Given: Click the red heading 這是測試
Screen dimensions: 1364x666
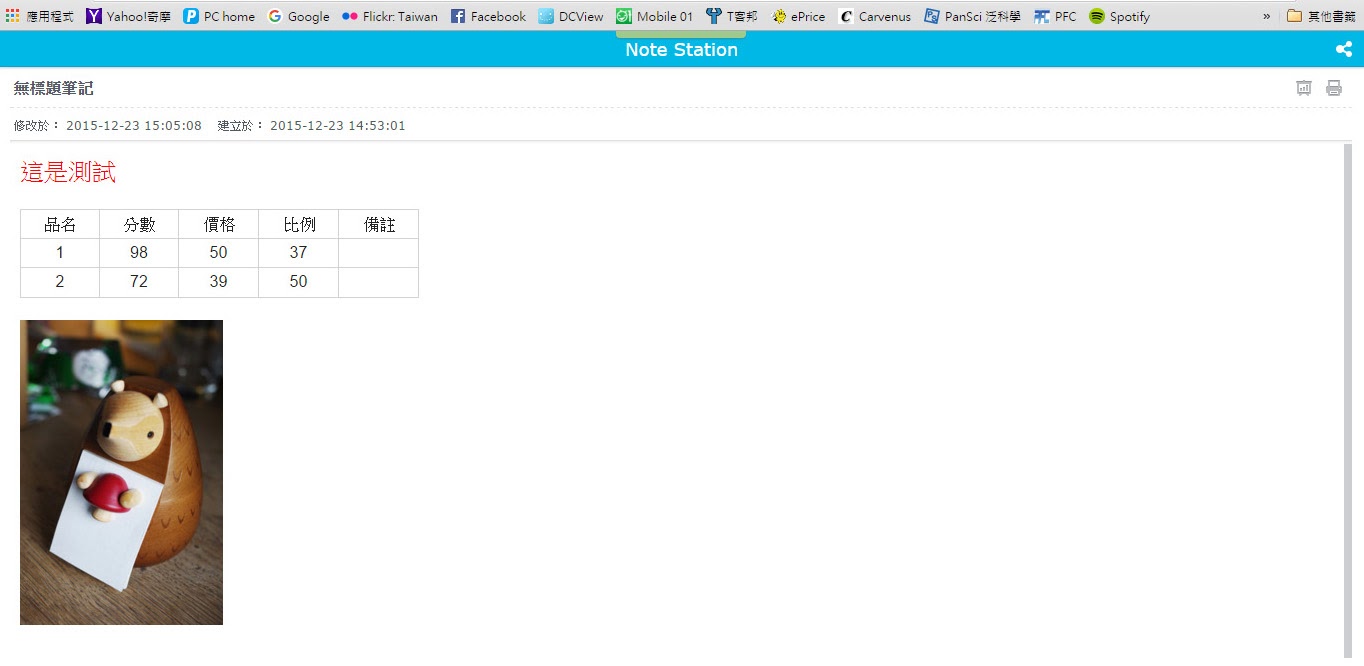Looking at the screenshot, I should [68, 172].
